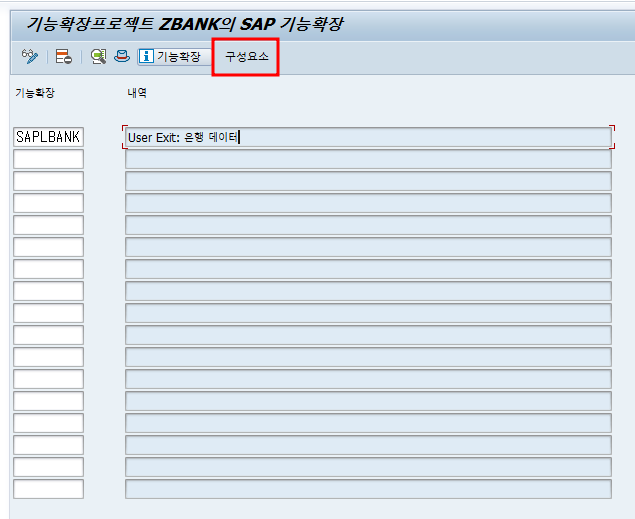Click the 기능확장 column header label
Image resolution: width=635 pixels, height=519 pixels.
click(35, 93)
